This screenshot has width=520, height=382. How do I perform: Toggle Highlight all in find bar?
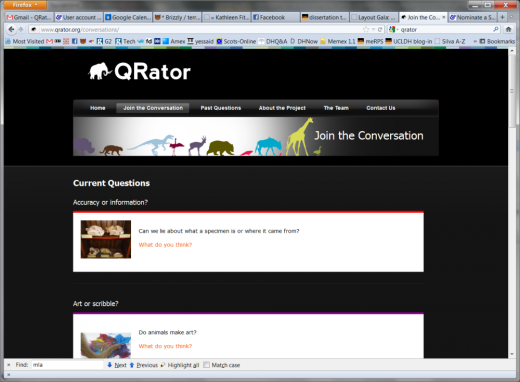180,365
